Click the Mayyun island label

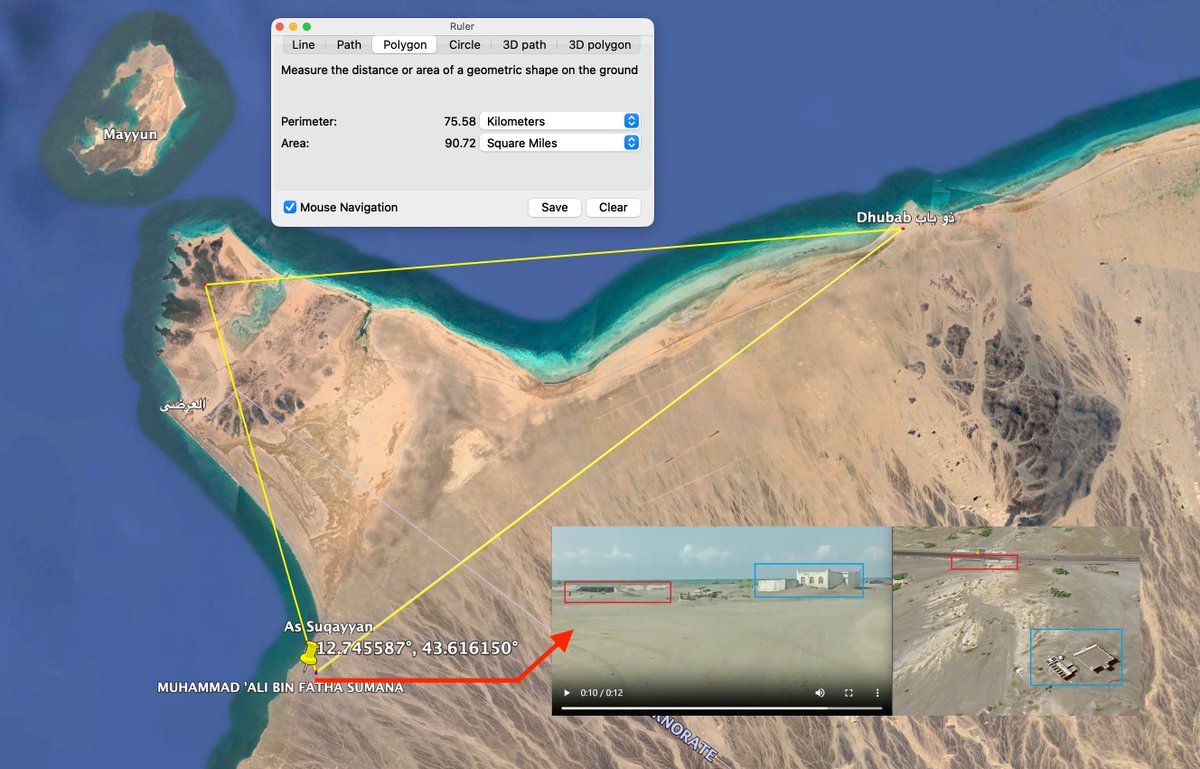130,134
